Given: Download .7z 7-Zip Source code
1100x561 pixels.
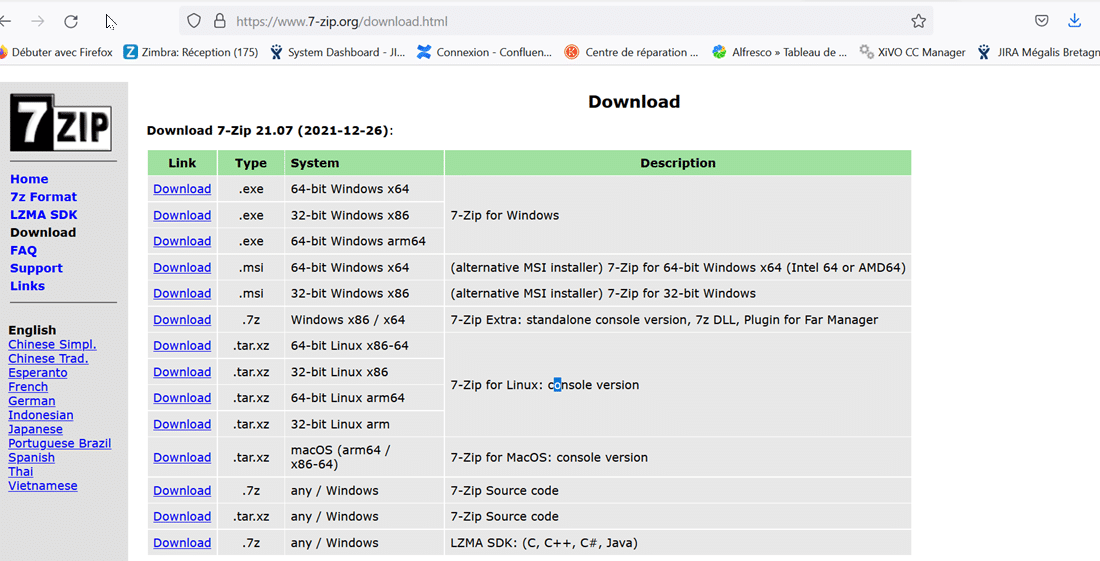Looking at the screenshot, I should pos(182,490).
